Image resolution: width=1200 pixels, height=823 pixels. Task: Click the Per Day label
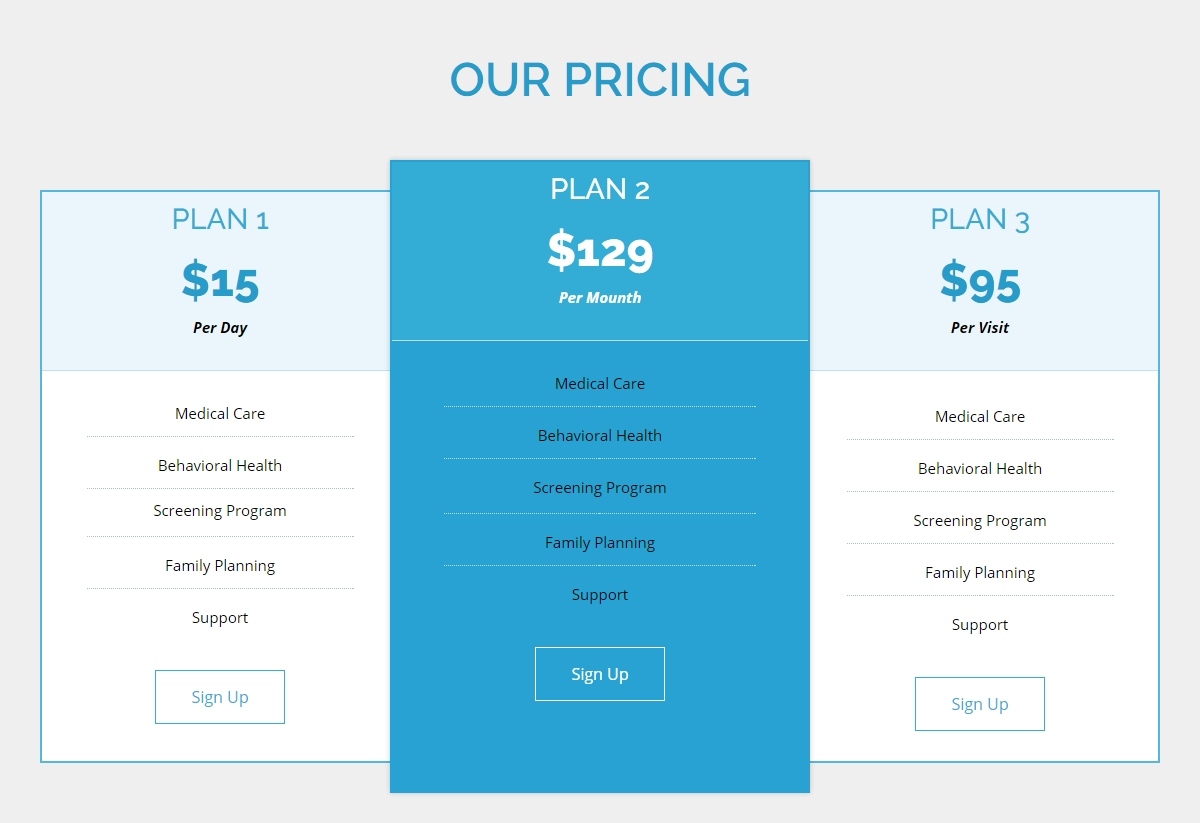[x=220, y=328]
